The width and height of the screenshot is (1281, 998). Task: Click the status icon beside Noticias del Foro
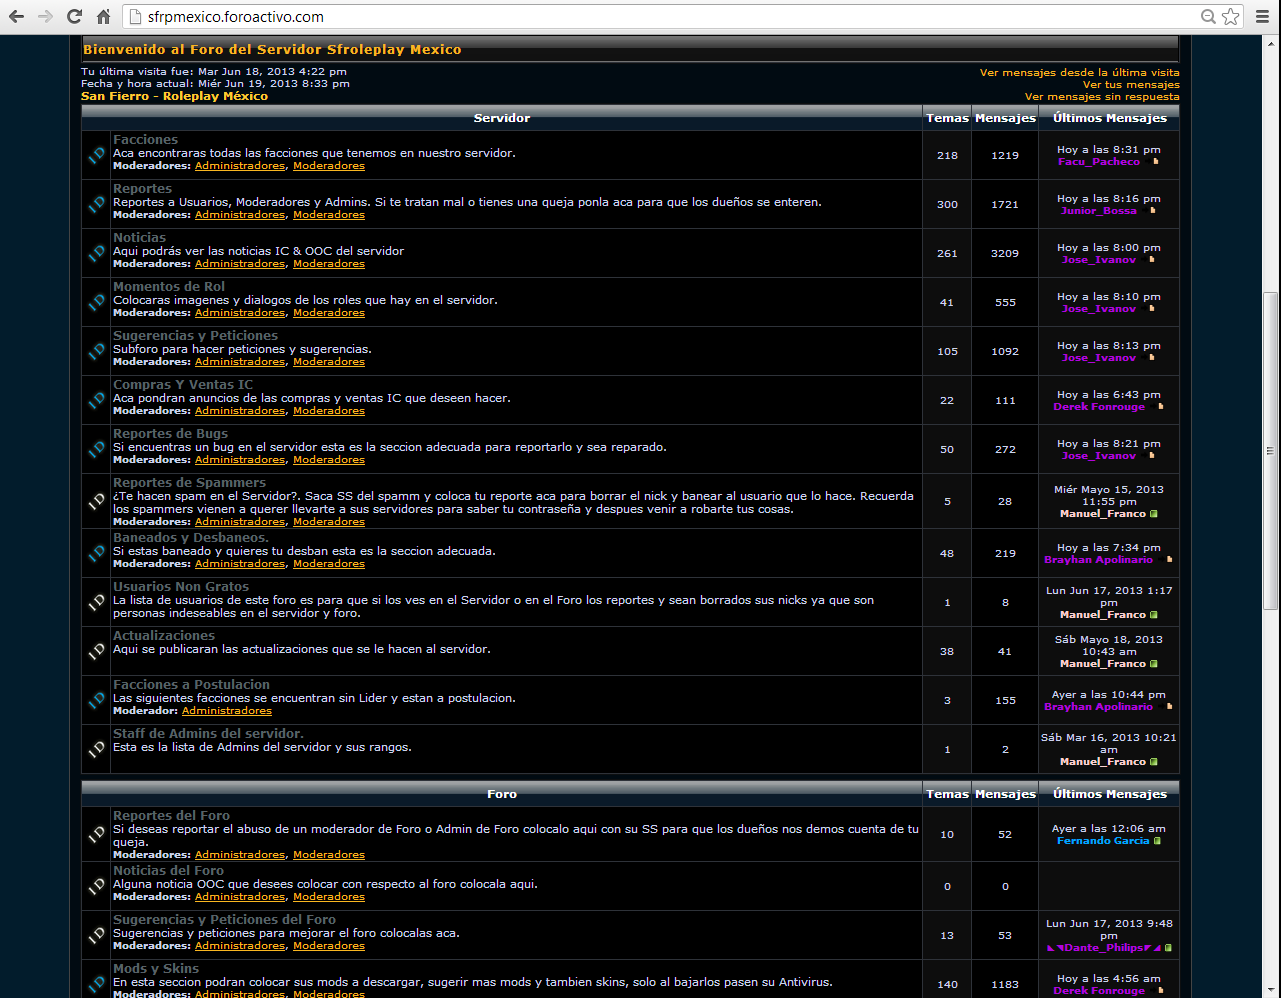pyautogui.click(x=96, y=886)
